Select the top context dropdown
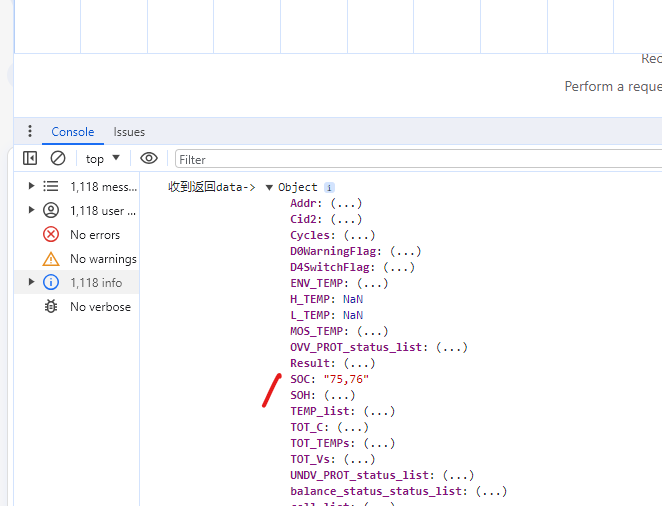Viewport: 662px width, 506px height. coord(103,159)
